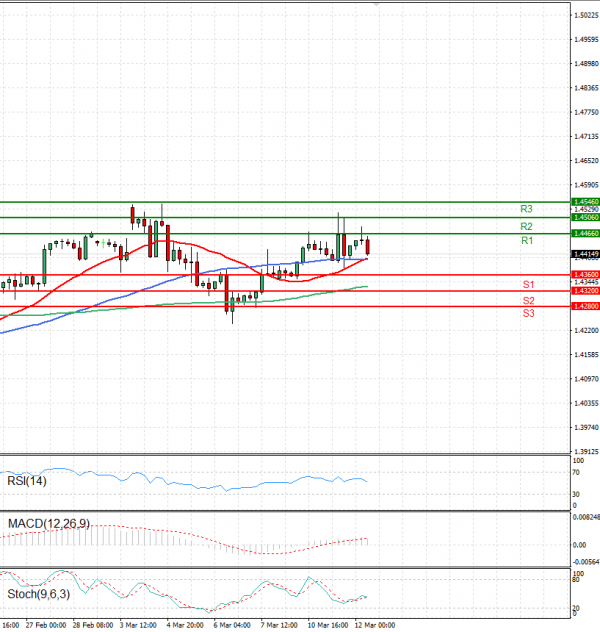This screenshot has height=632, width=600.
Task: Click the R1 resistance label
Action: coord(527,241)
